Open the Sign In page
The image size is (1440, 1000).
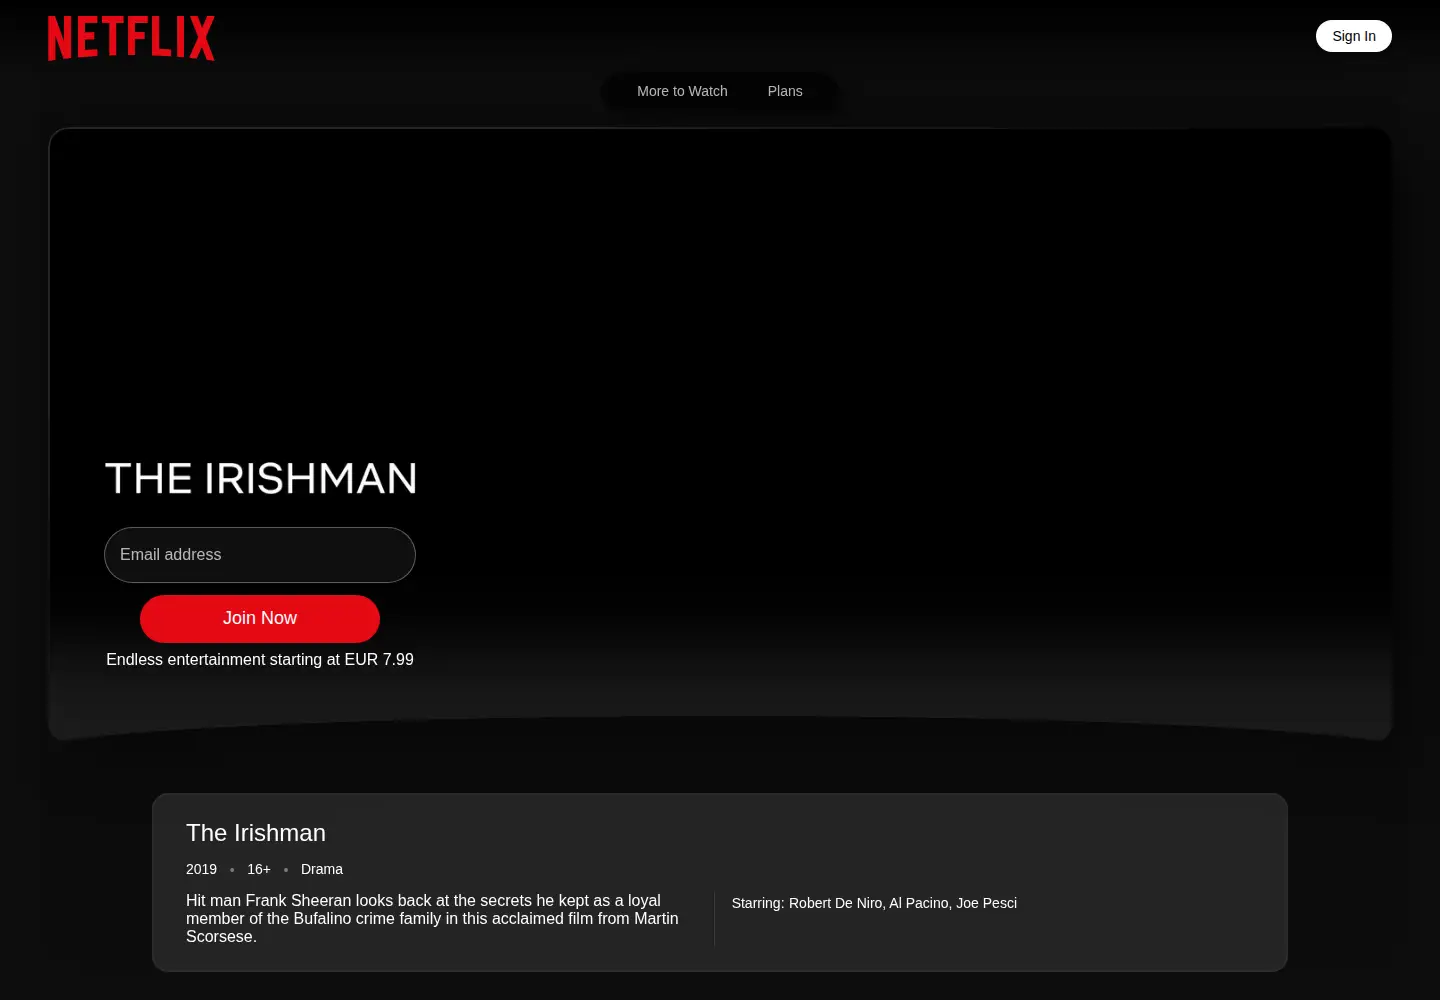1353,36
